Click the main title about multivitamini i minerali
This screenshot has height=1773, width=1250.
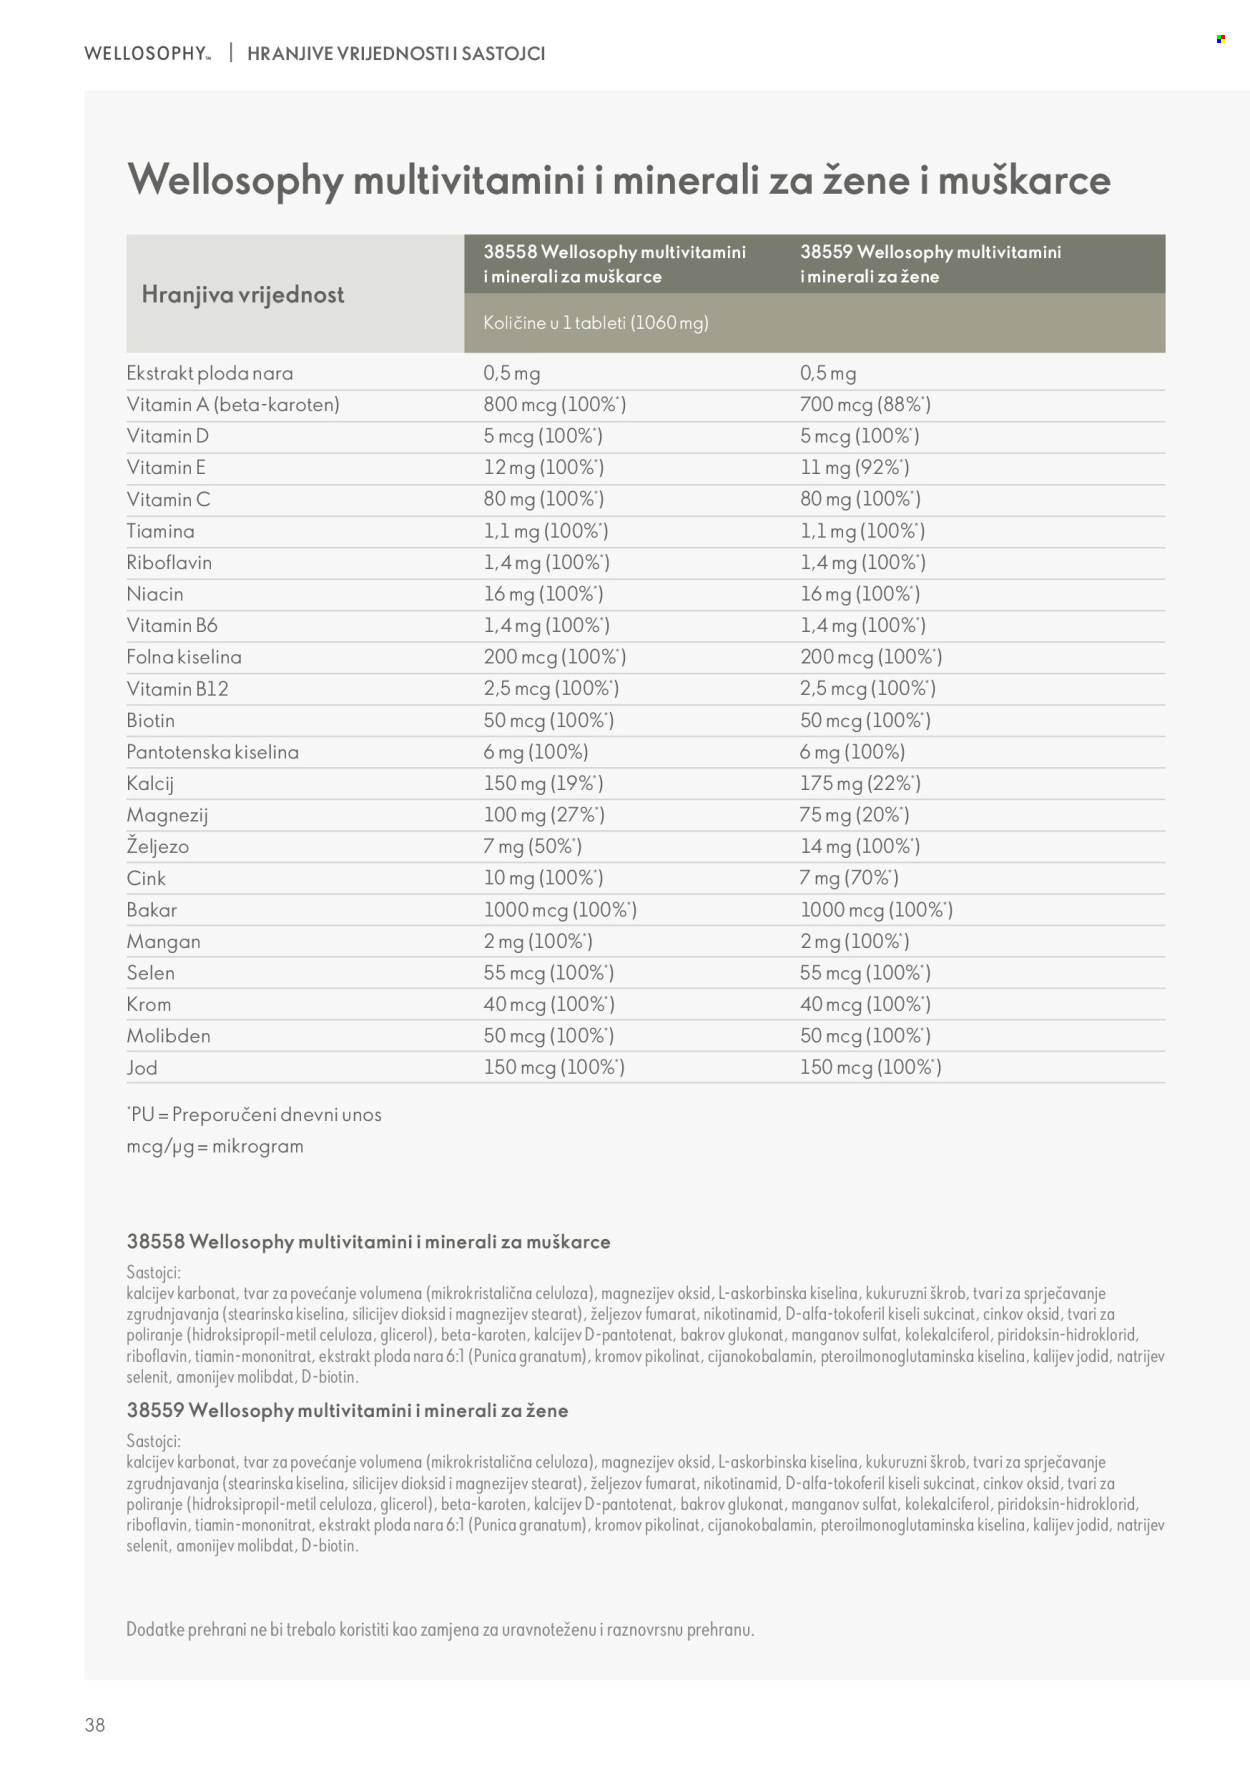(619, 180)
